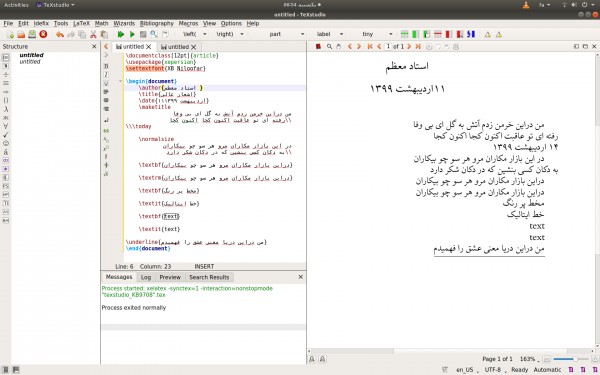Insert inline math with the $$ icon
Viewport: 600px width, 375px height.
[106, 131]
